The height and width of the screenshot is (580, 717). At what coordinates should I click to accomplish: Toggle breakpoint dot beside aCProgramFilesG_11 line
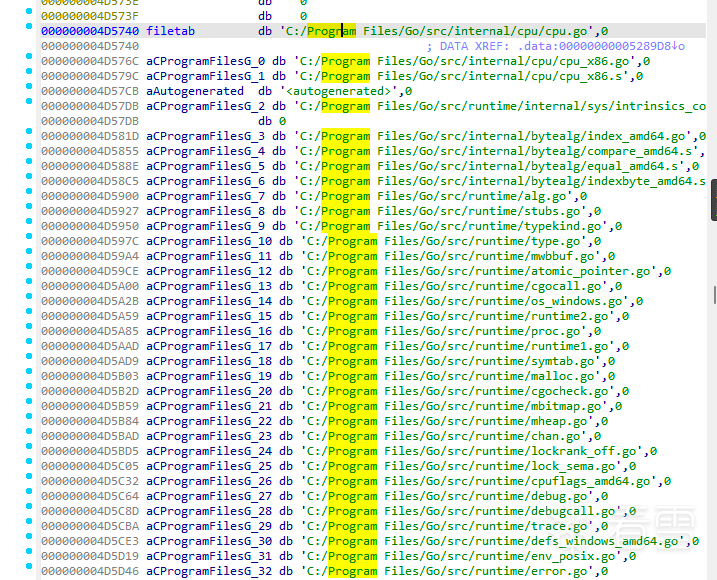pyautogui.click(x=29, y=251)
